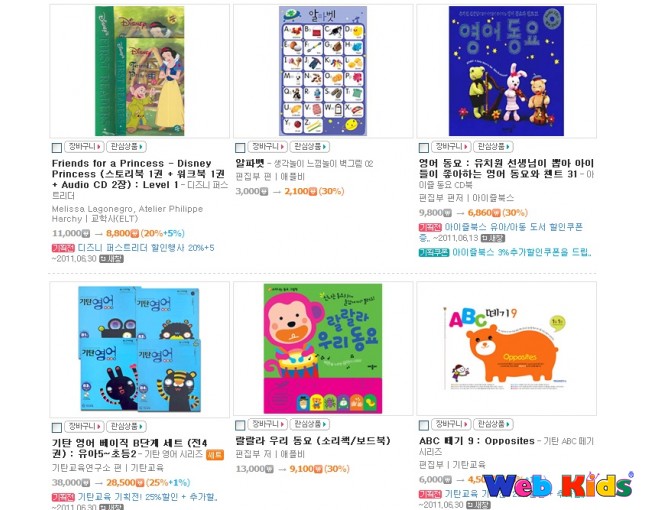Click the Web Kids logo
The width and height of the screenshot is (650, 510).
point(558,484)
